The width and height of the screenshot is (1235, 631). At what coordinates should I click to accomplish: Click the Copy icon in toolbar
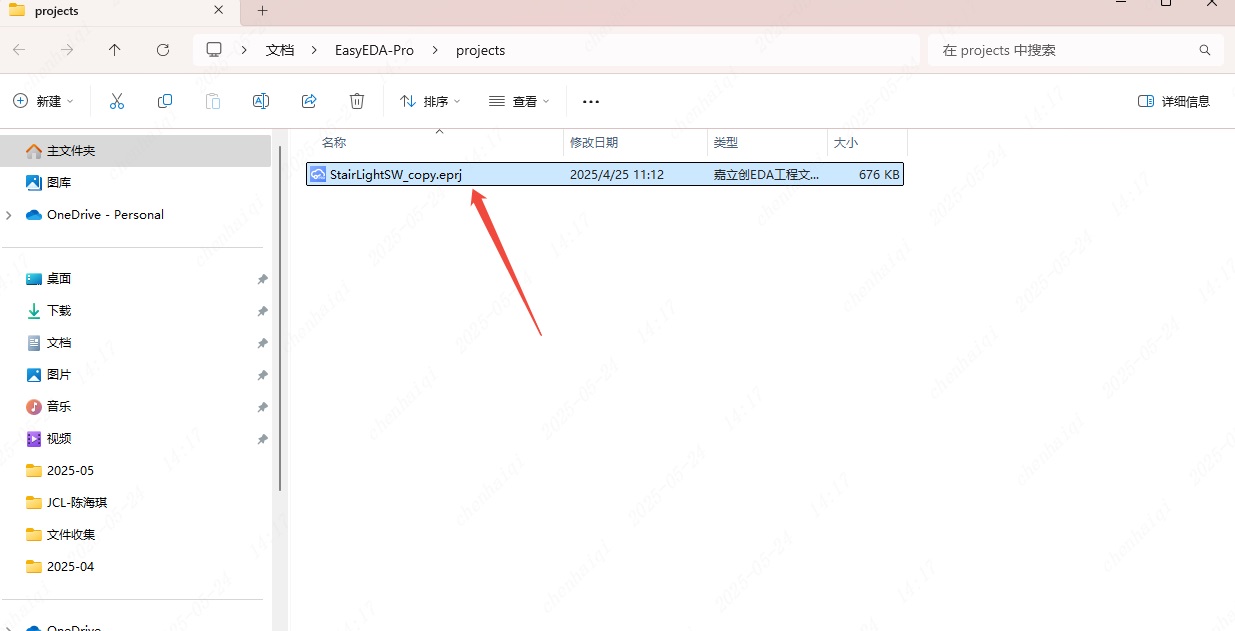coord(165,101)
